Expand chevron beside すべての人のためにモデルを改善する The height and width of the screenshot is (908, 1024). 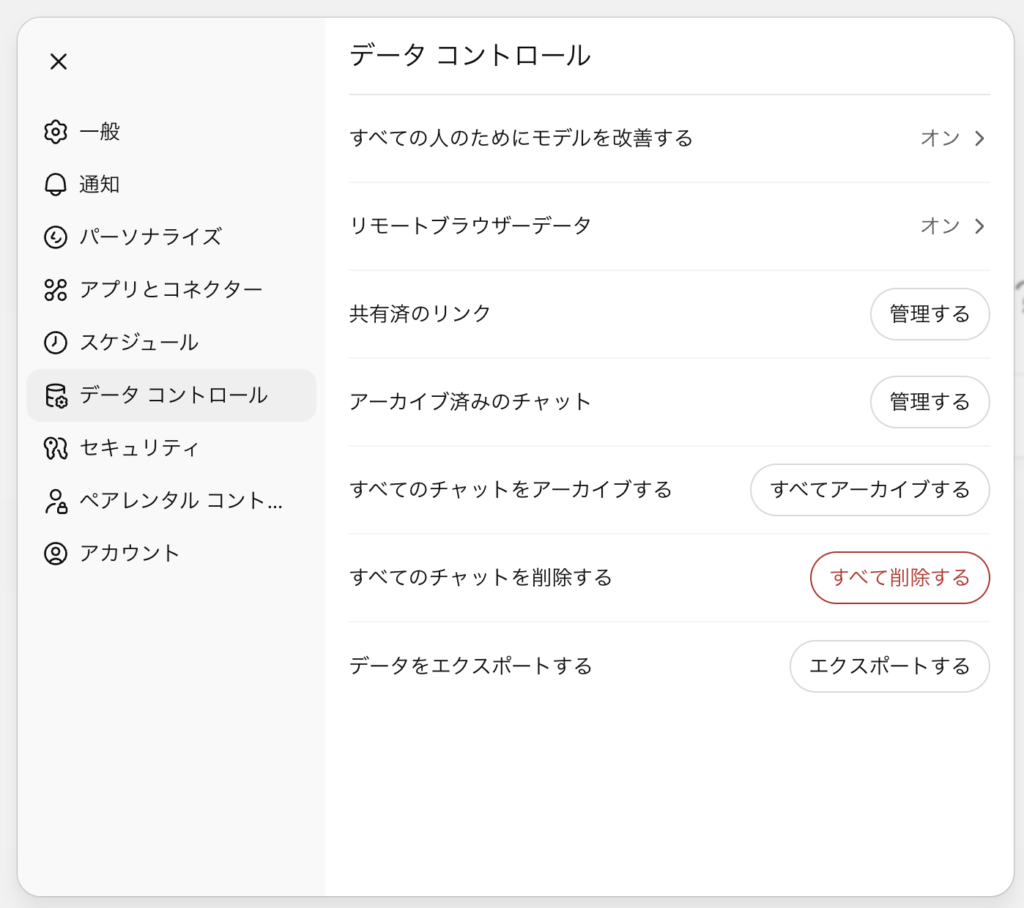[980, 138]
